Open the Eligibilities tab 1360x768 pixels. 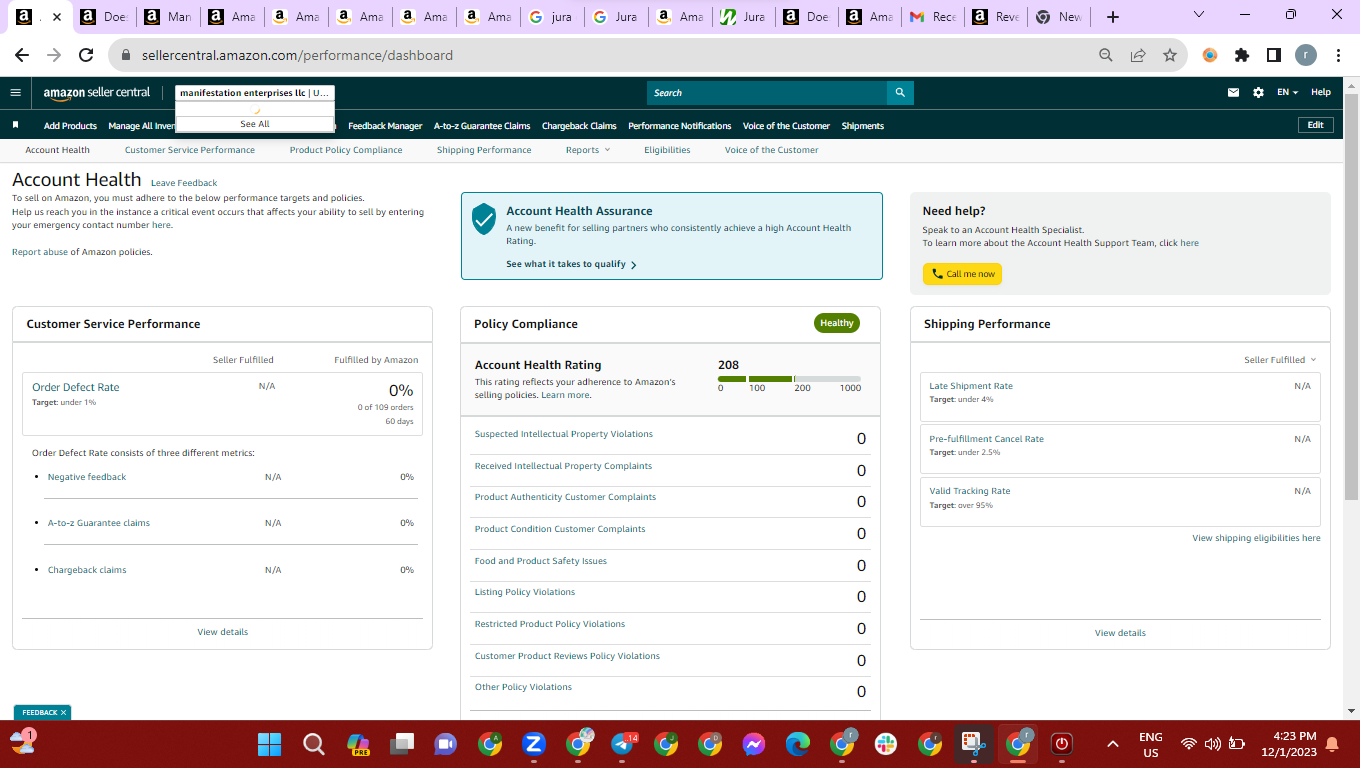[x=667, y=150]
